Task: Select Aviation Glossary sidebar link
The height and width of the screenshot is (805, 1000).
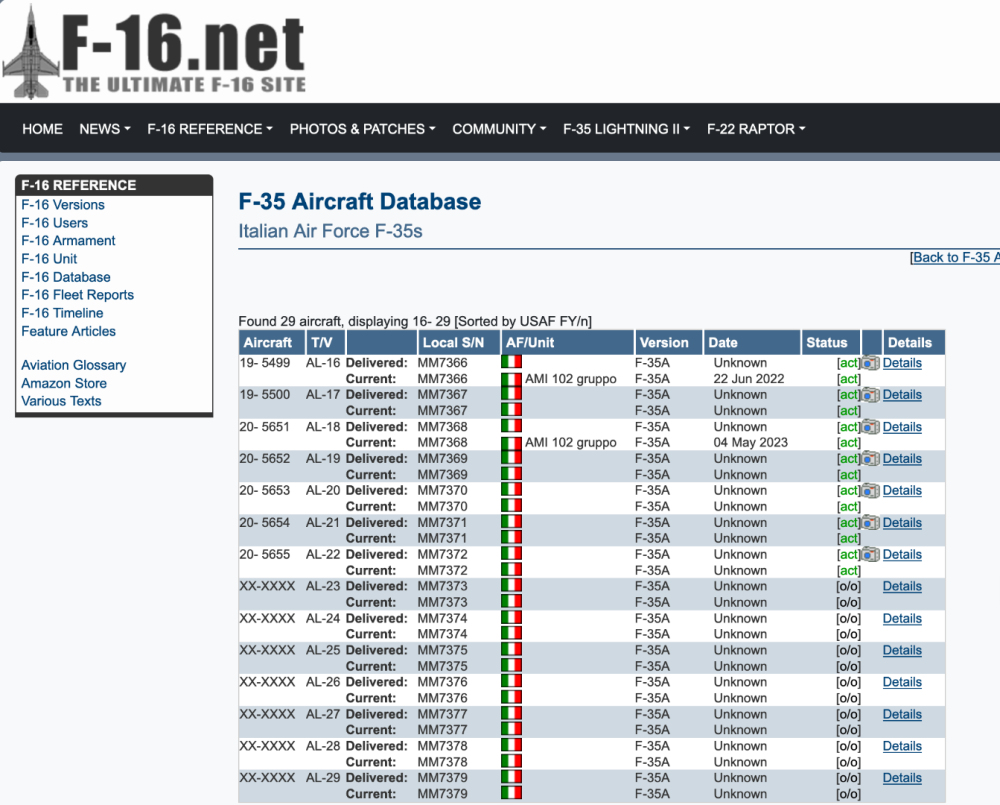Action: [73, 365]
